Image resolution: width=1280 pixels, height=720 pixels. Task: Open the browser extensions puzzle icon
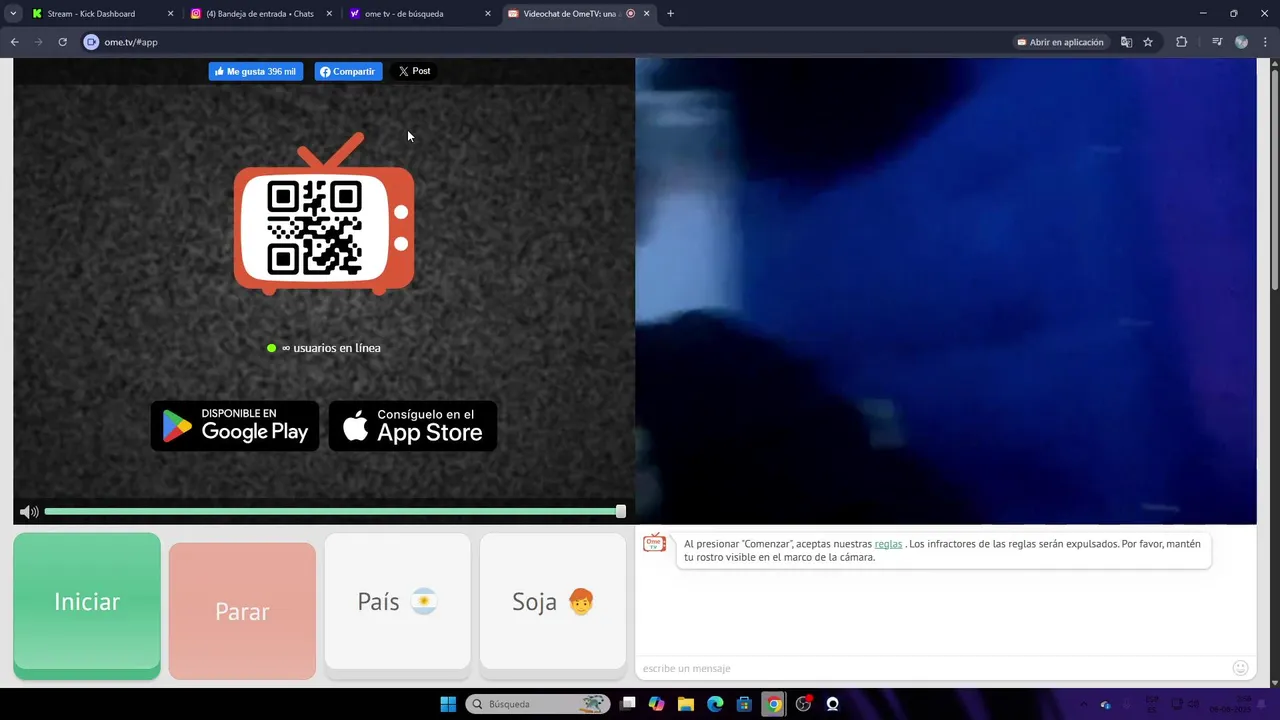(x=1181, y=42)
